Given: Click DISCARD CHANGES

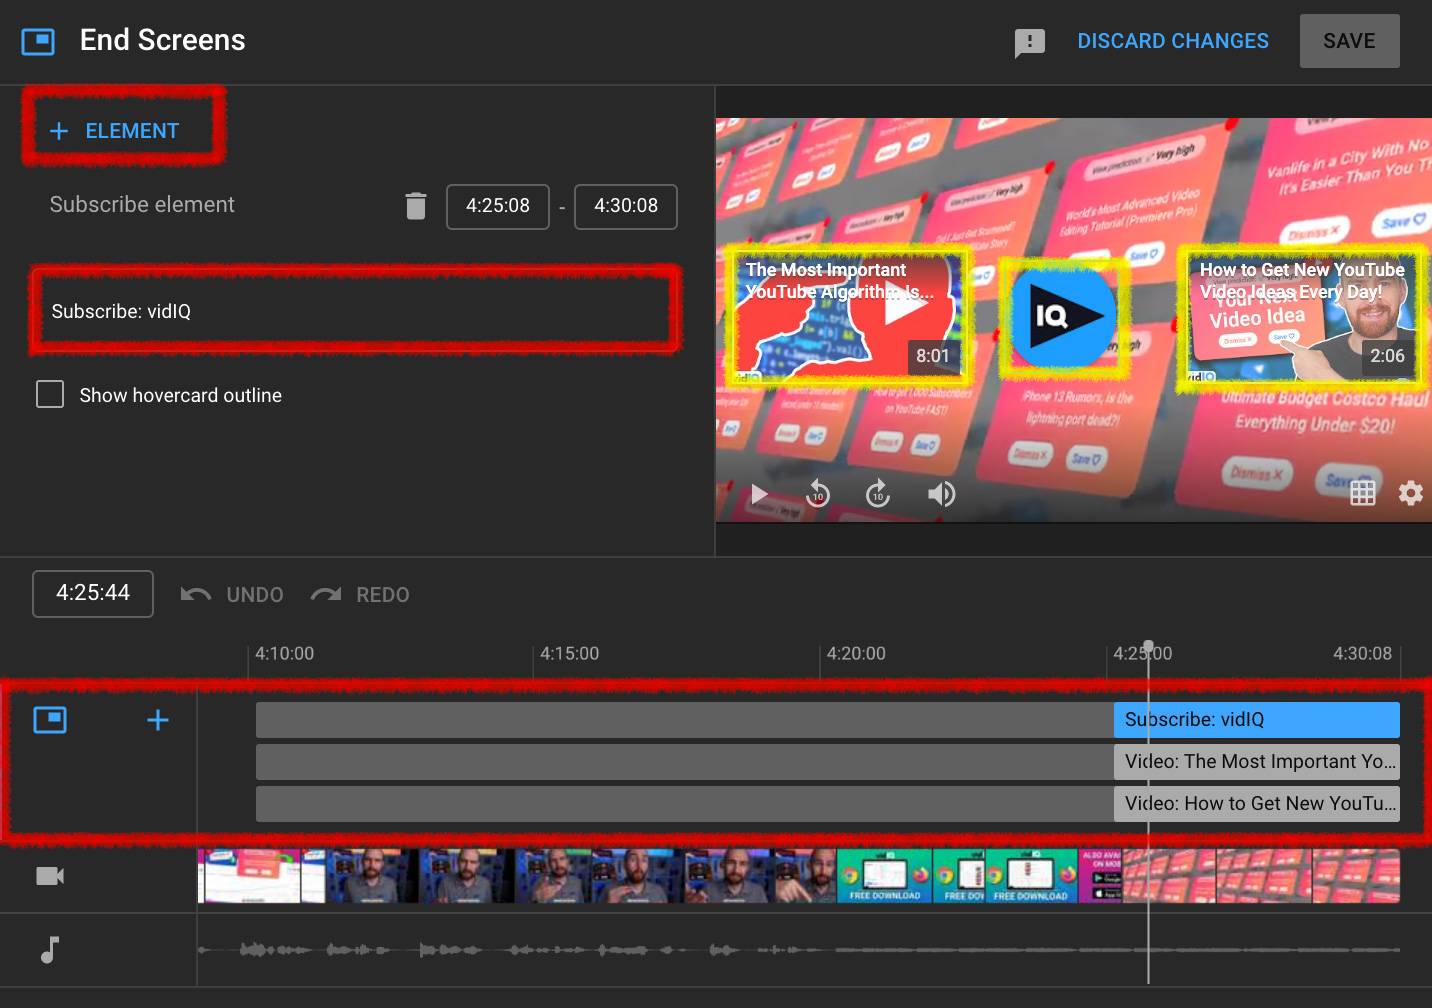Looking at the screenshot, I should [x=1173, y=41].
